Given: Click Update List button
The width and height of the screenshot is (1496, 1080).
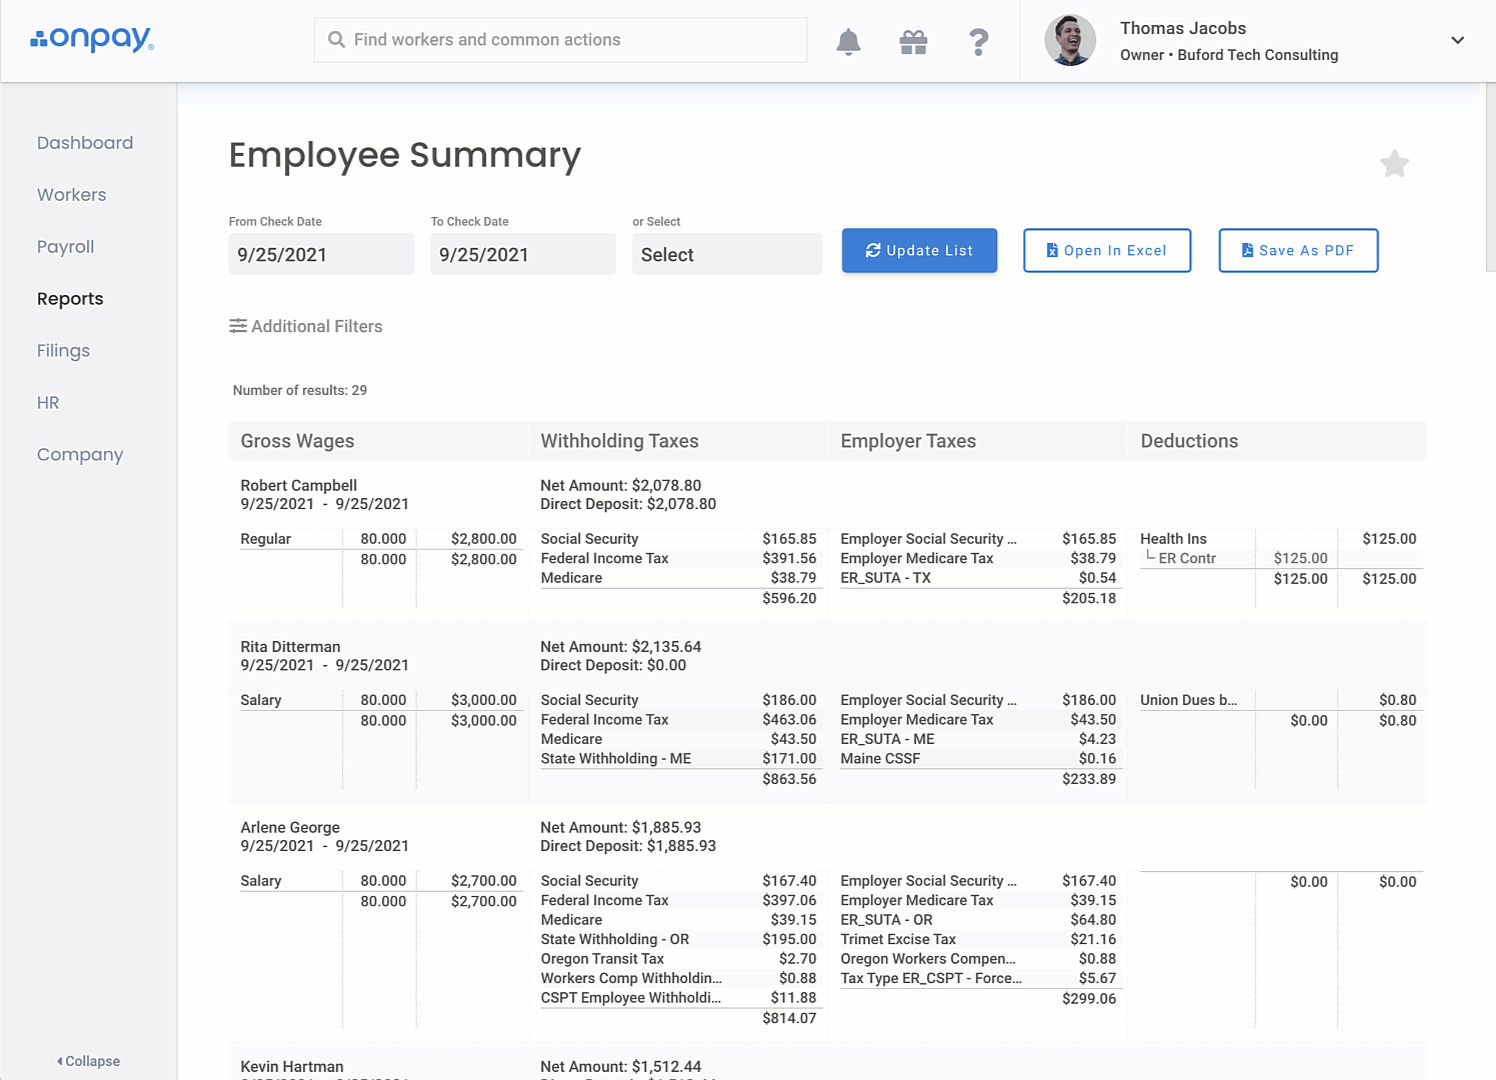Looking at the screenshot, I should (919, 250).
